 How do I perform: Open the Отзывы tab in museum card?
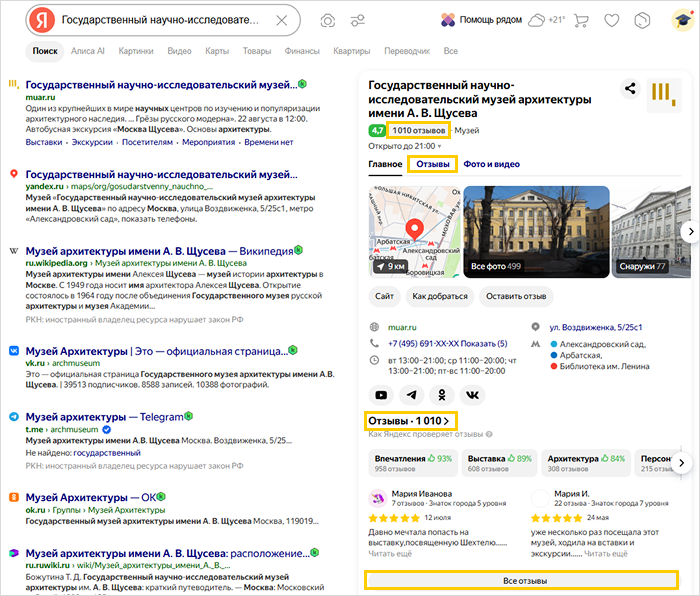tap(433, 164)
